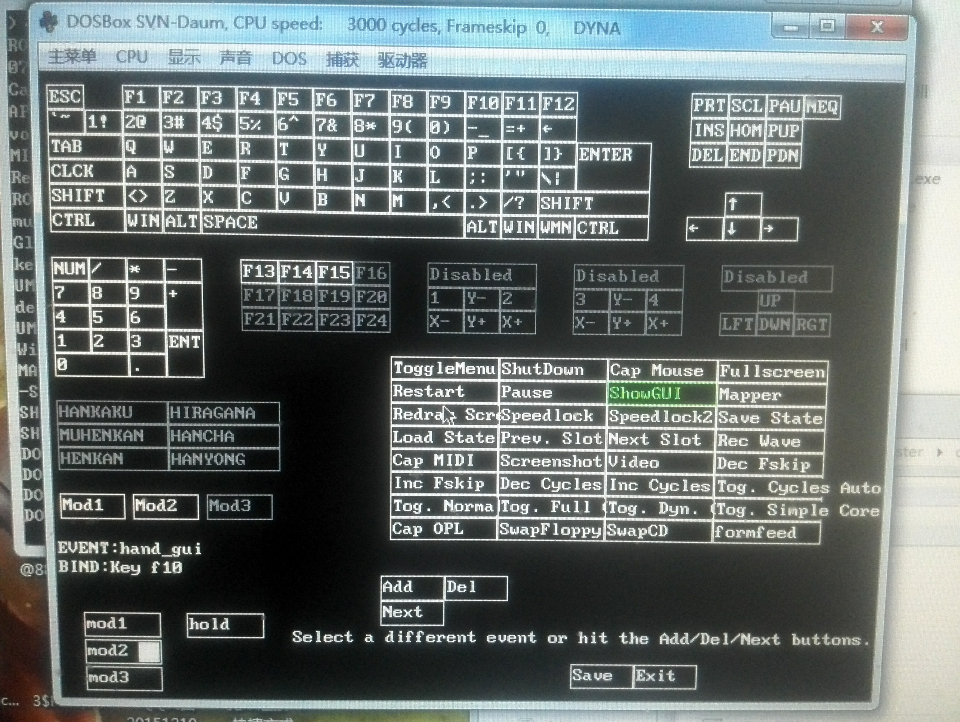This screenshot has width=960, height=722.
Task: Select the ShutDown event
Action: tap(553, 369)
